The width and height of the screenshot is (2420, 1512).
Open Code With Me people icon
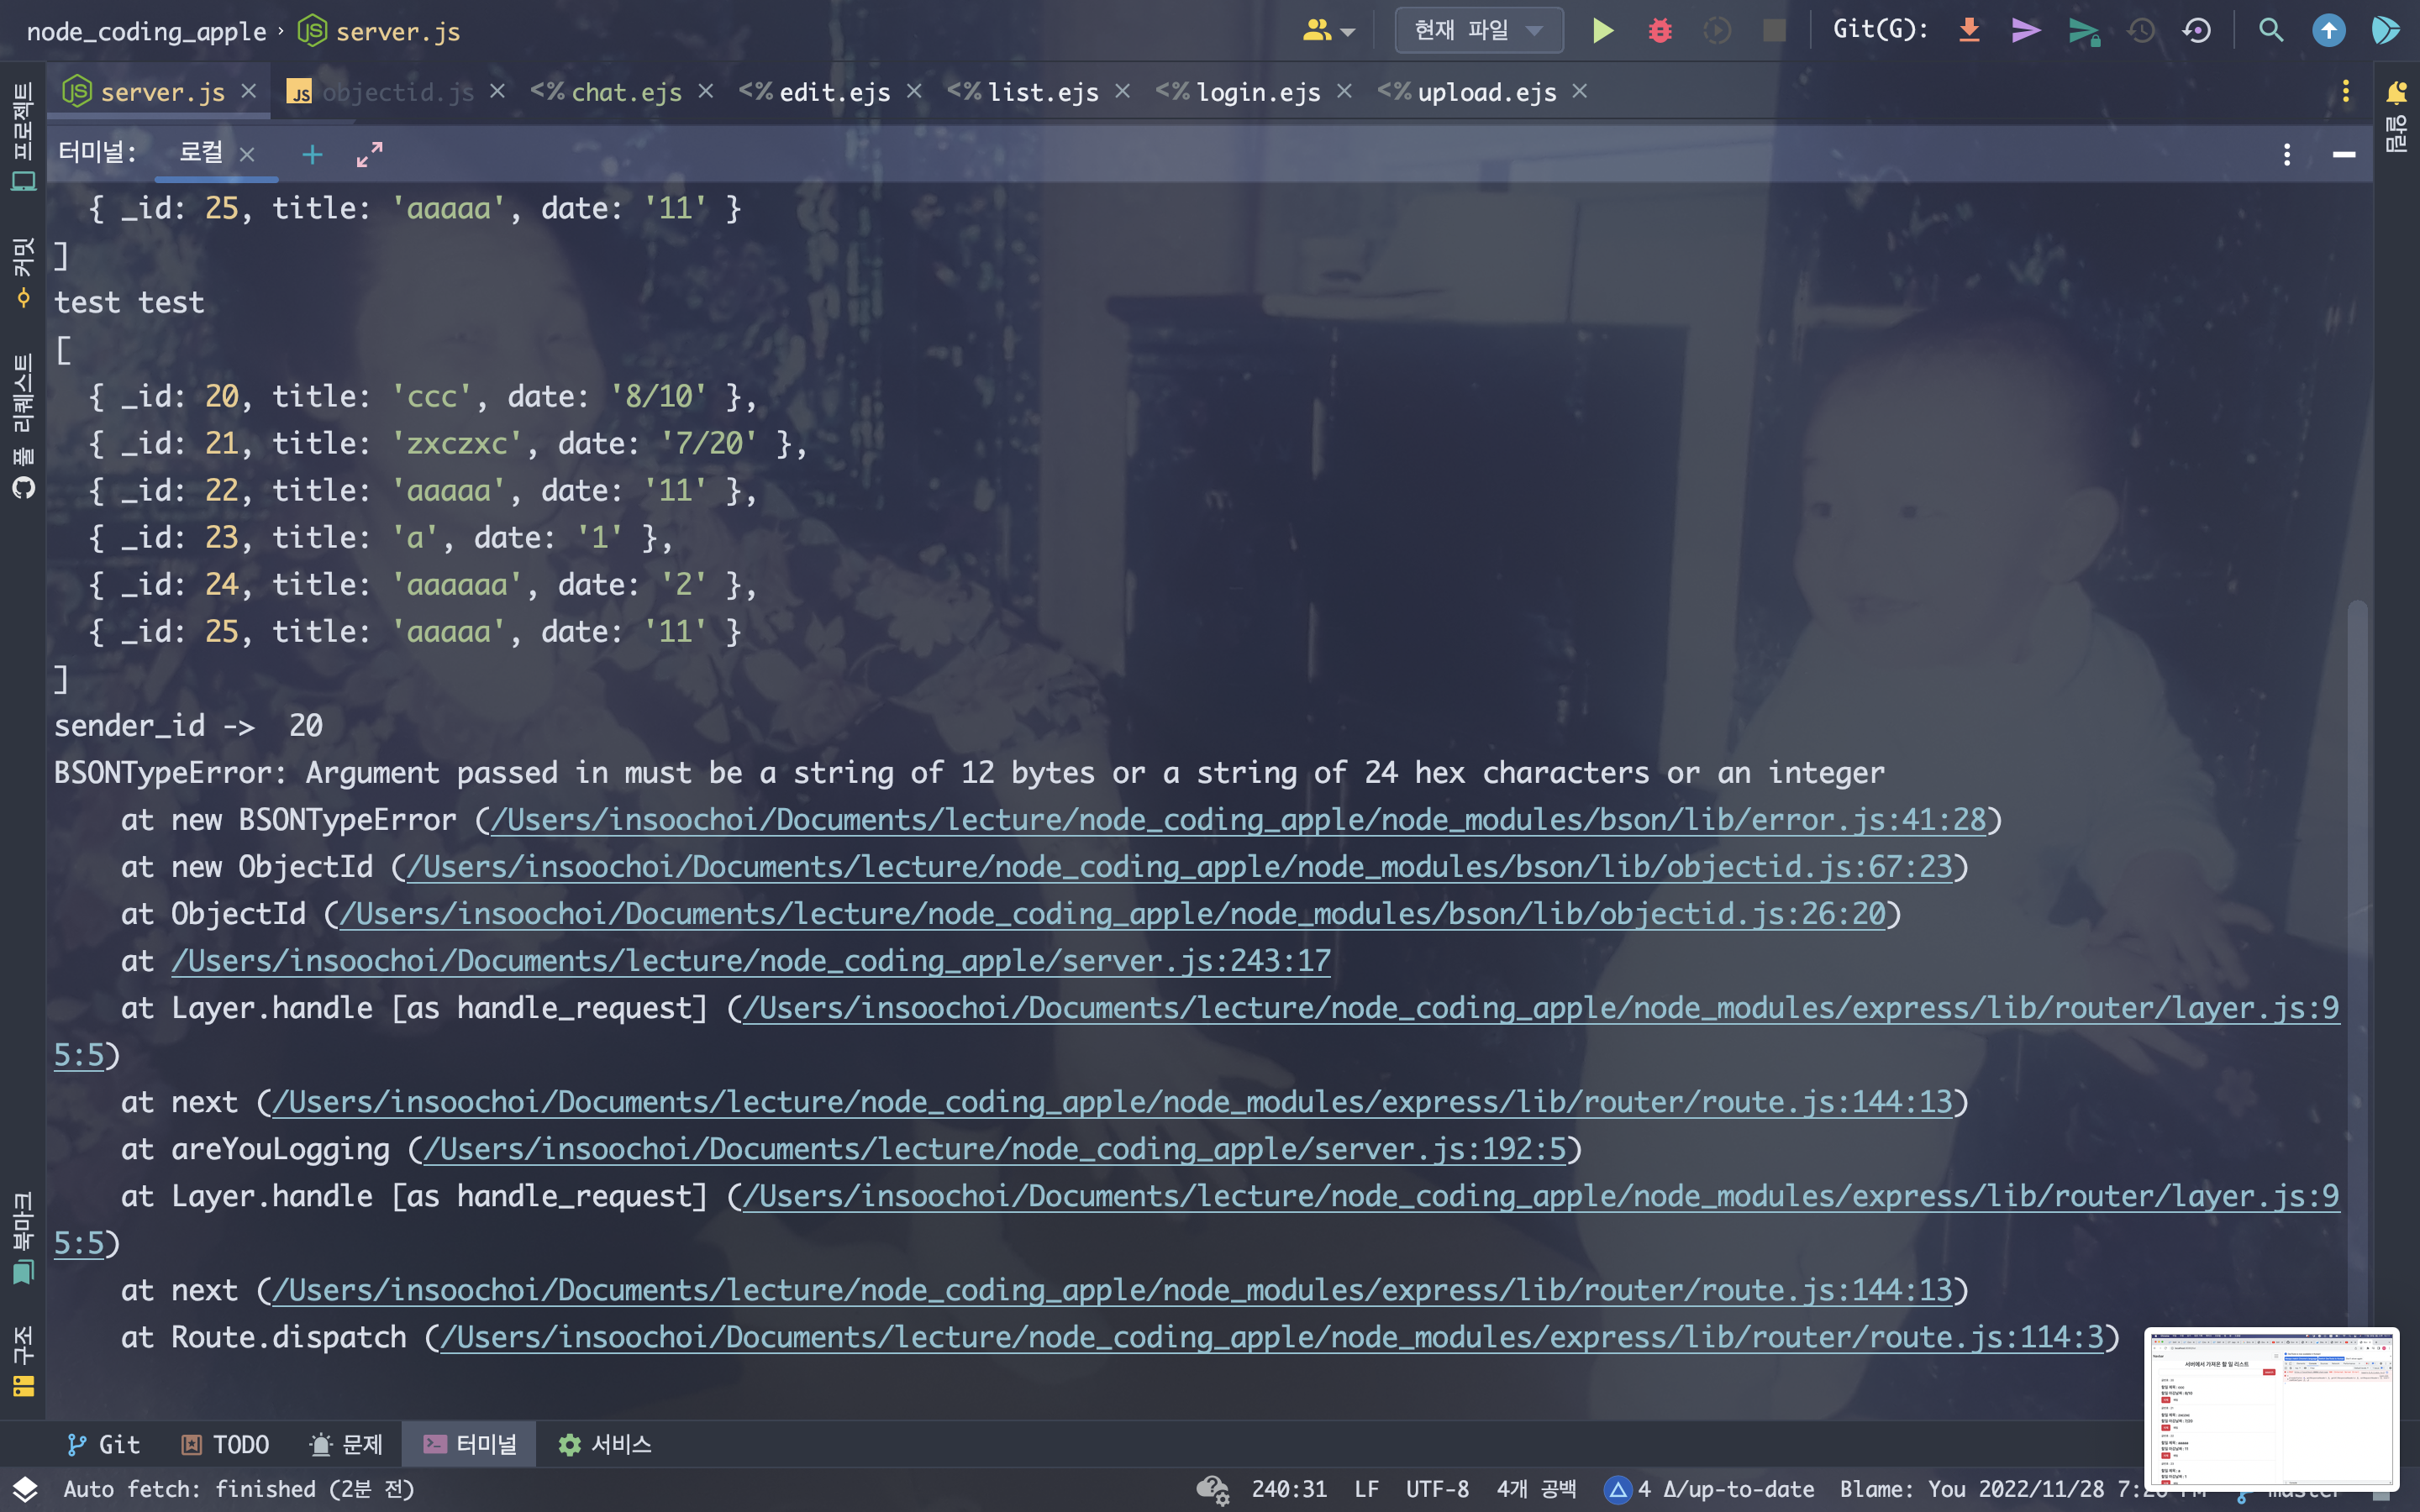coord(1317,31)
